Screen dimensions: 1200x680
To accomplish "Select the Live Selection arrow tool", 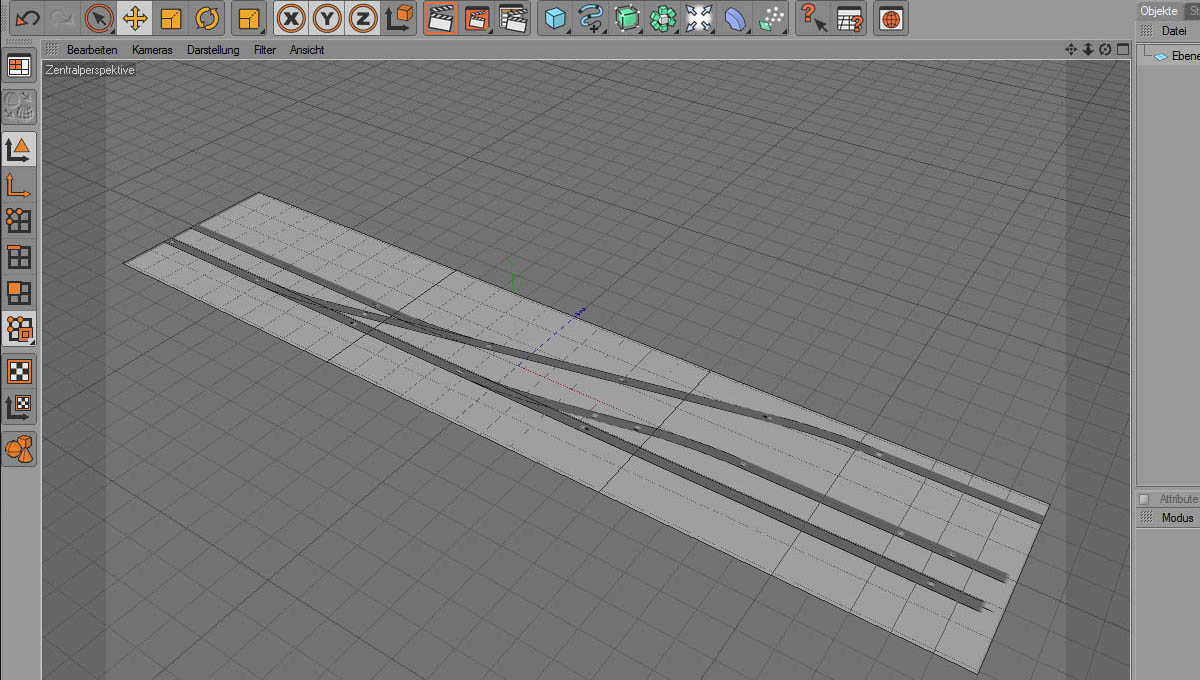I will (x=98, y=17).
